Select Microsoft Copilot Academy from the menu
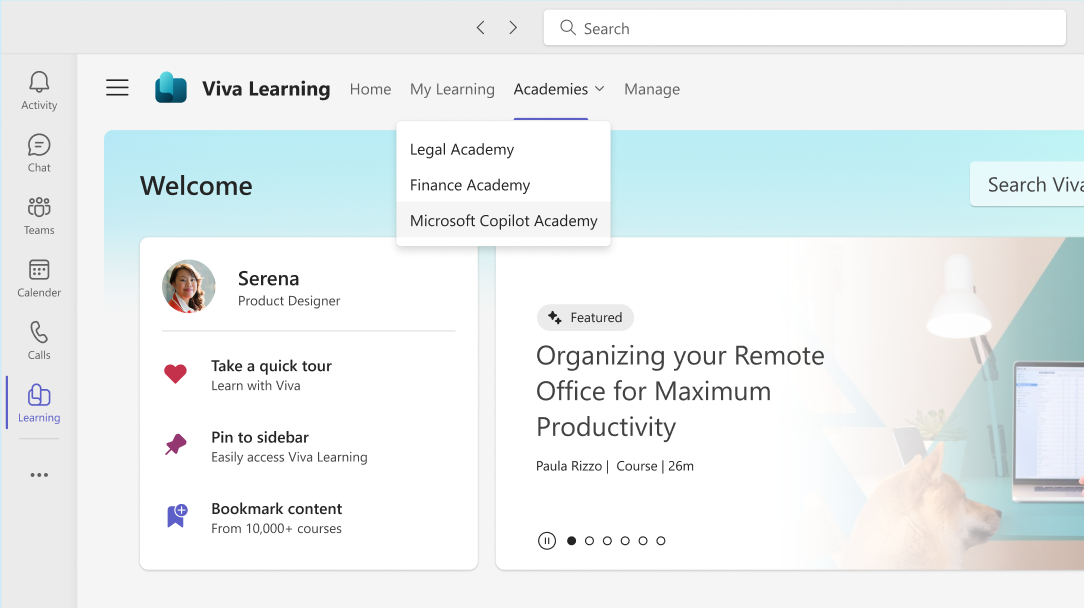Image resolution: width=1084 pixels, height=608 pixels. (x=502, y=220)
